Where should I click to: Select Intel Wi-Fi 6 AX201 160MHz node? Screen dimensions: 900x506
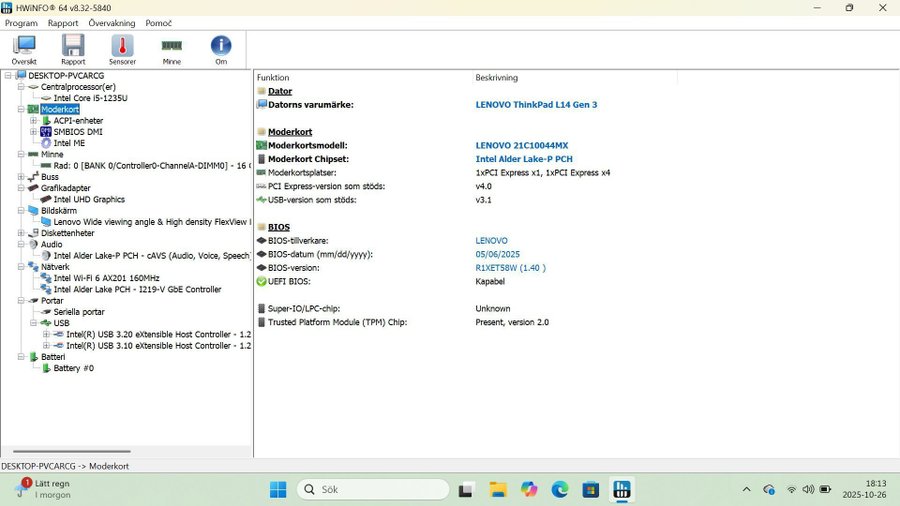click(x=106, y=278)
